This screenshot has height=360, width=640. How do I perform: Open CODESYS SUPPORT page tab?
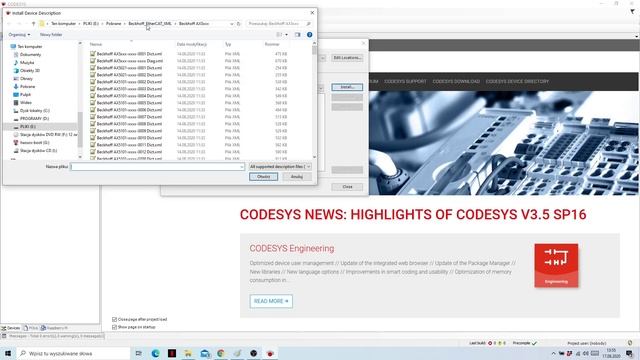tap(405, 81)
